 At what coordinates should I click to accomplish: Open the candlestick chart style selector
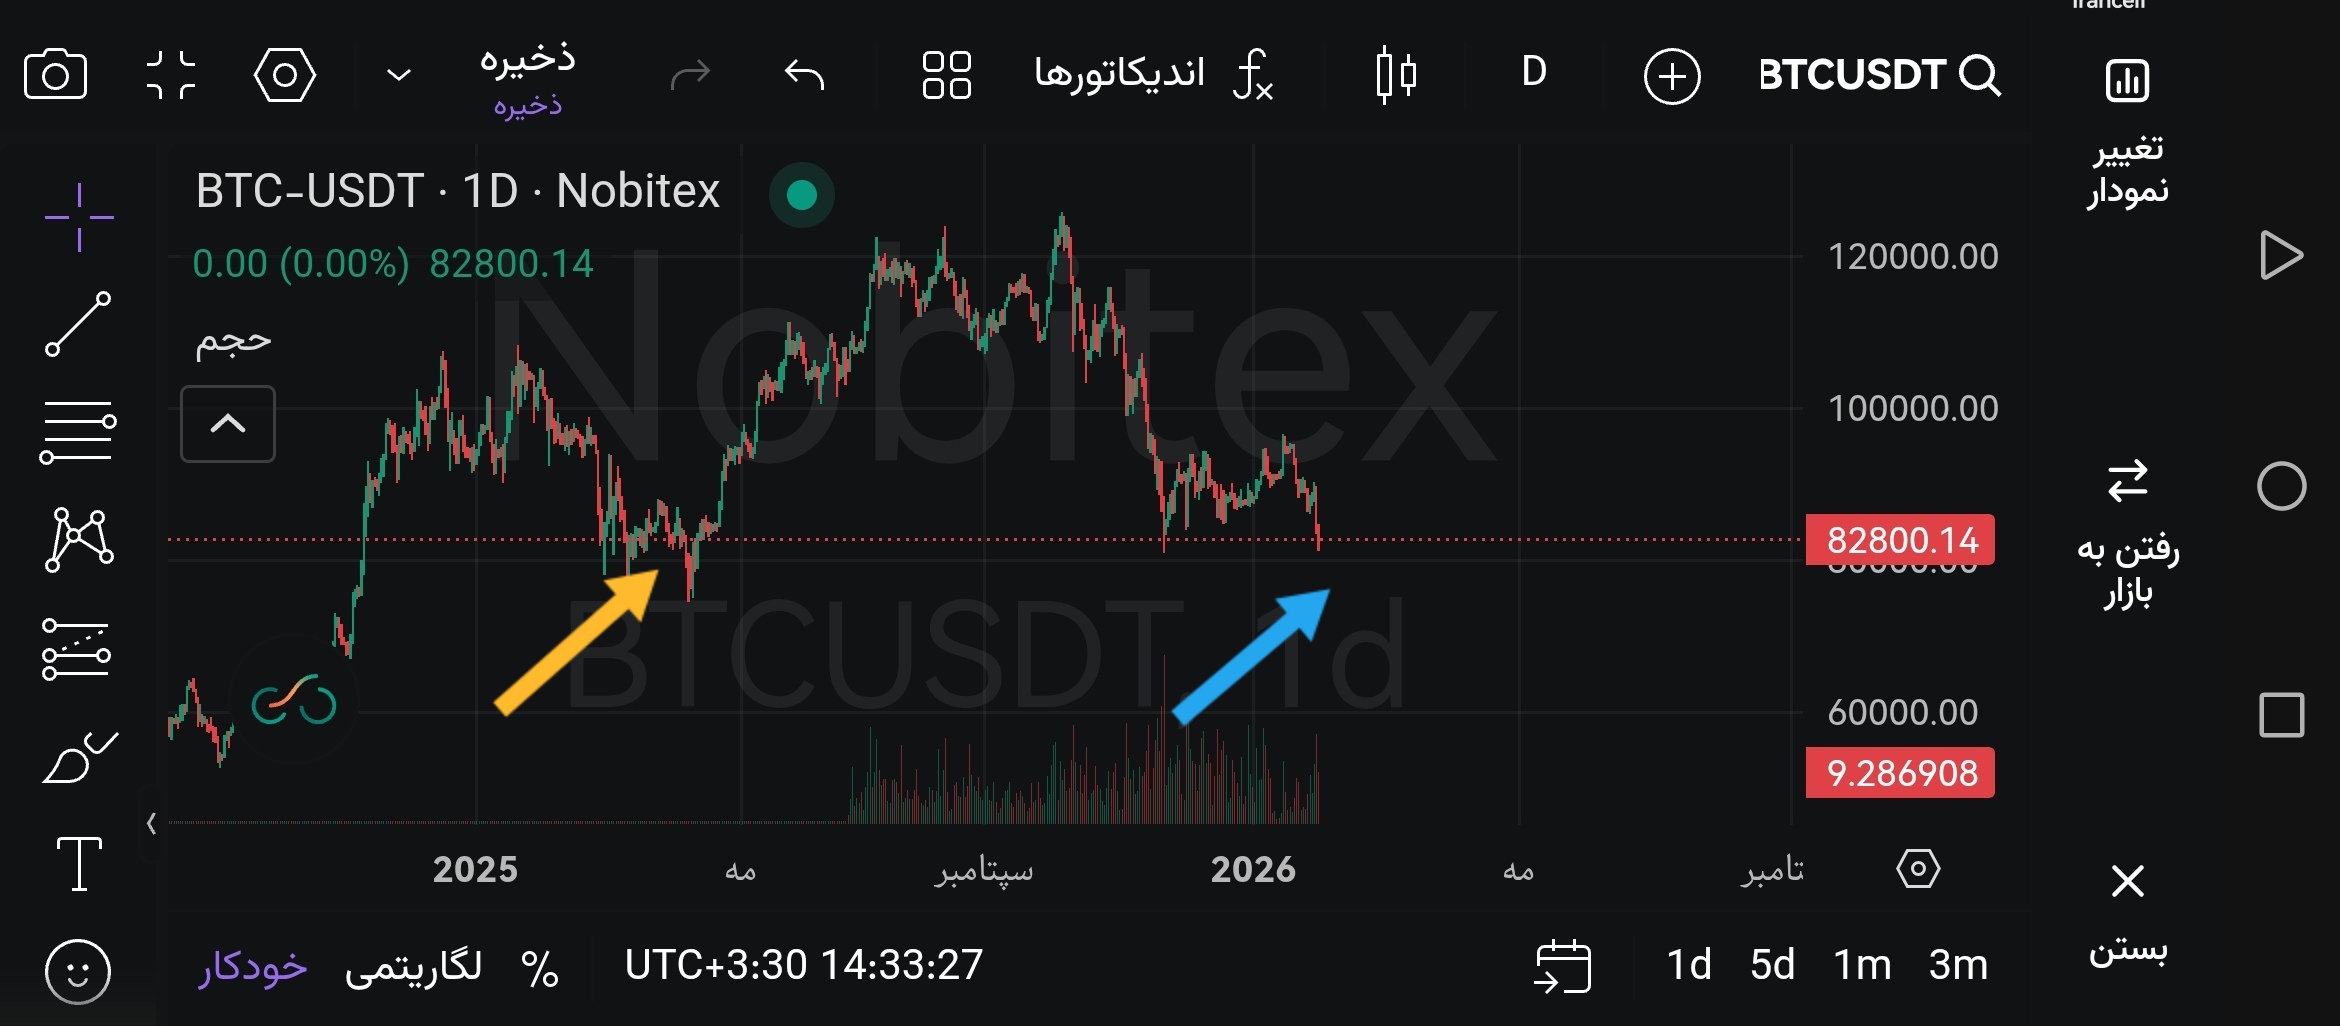click(1396, 75)
